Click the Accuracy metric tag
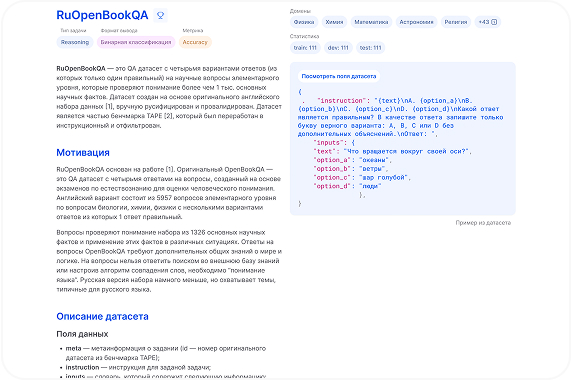This screenshot has height=380, width=571. [x=195, y=42]
